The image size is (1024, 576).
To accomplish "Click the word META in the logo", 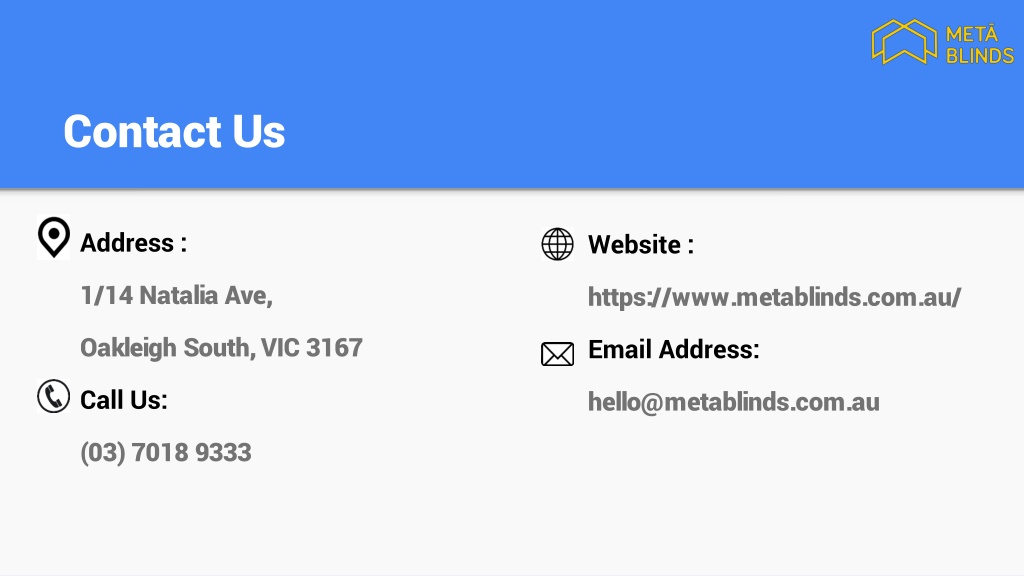I will coord(972,33).
